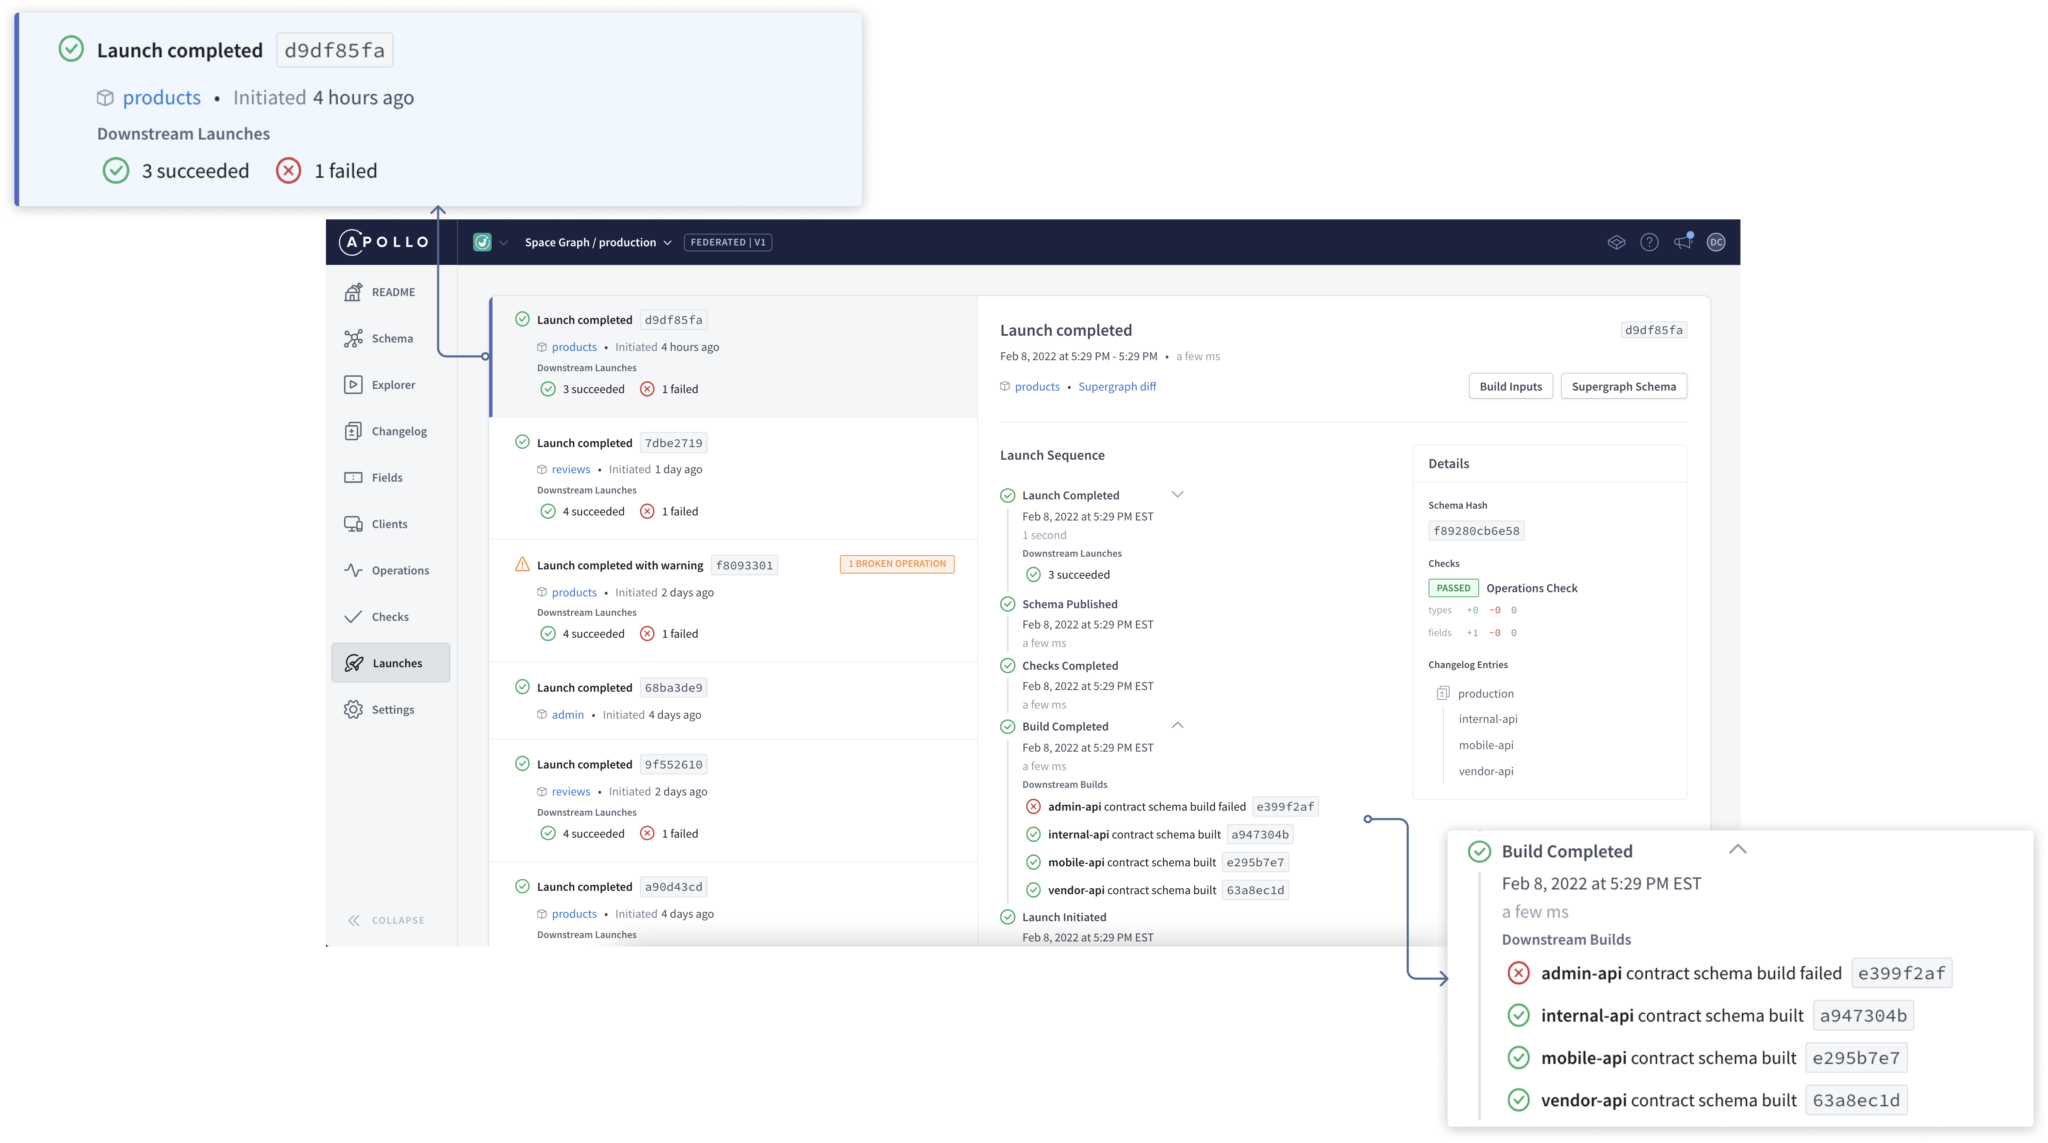Open the notifications megaphone in the top bar
2048x1143 pixels.
pos(1681,242)
